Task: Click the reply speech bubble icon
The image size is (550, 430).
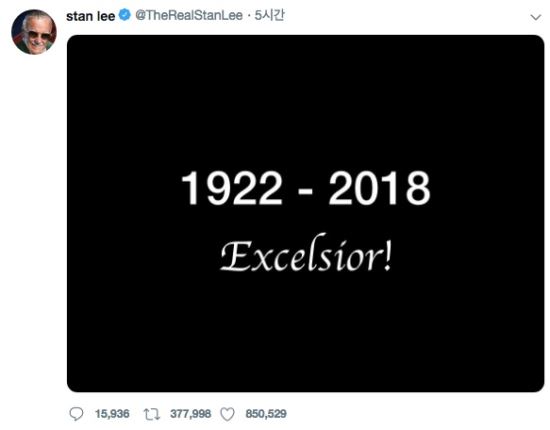Action: [76, 414]
